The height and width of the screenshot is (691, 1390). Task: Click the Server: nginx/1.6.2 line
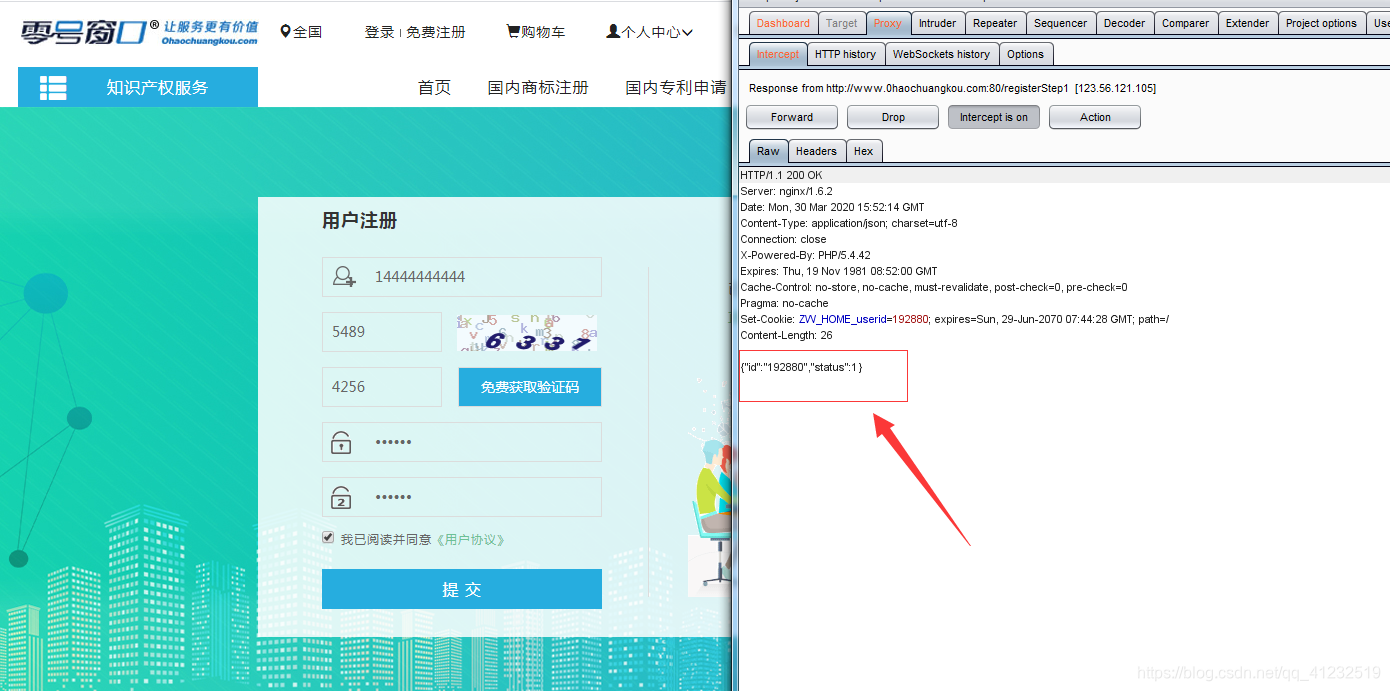click(x=786, y=191)
